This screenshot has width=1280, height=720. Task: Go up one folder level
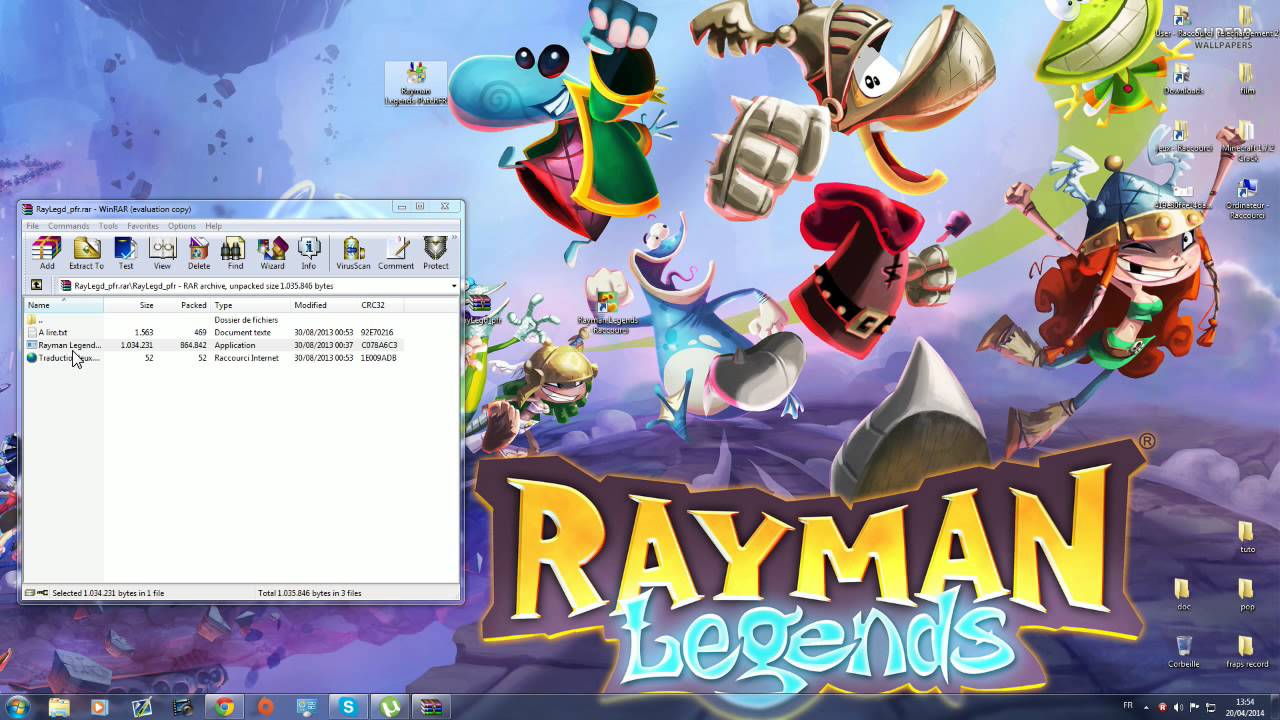pos(36,286)
